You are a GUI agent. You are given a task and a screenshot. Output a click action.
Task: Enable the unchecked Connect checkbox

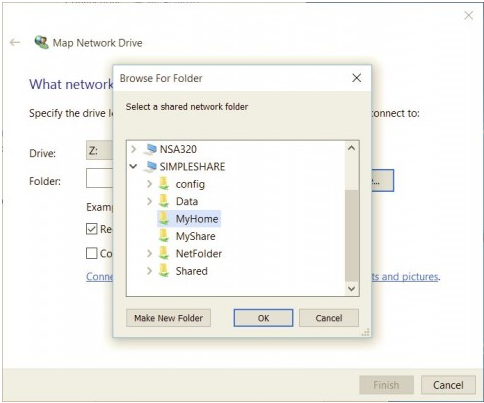91,253
